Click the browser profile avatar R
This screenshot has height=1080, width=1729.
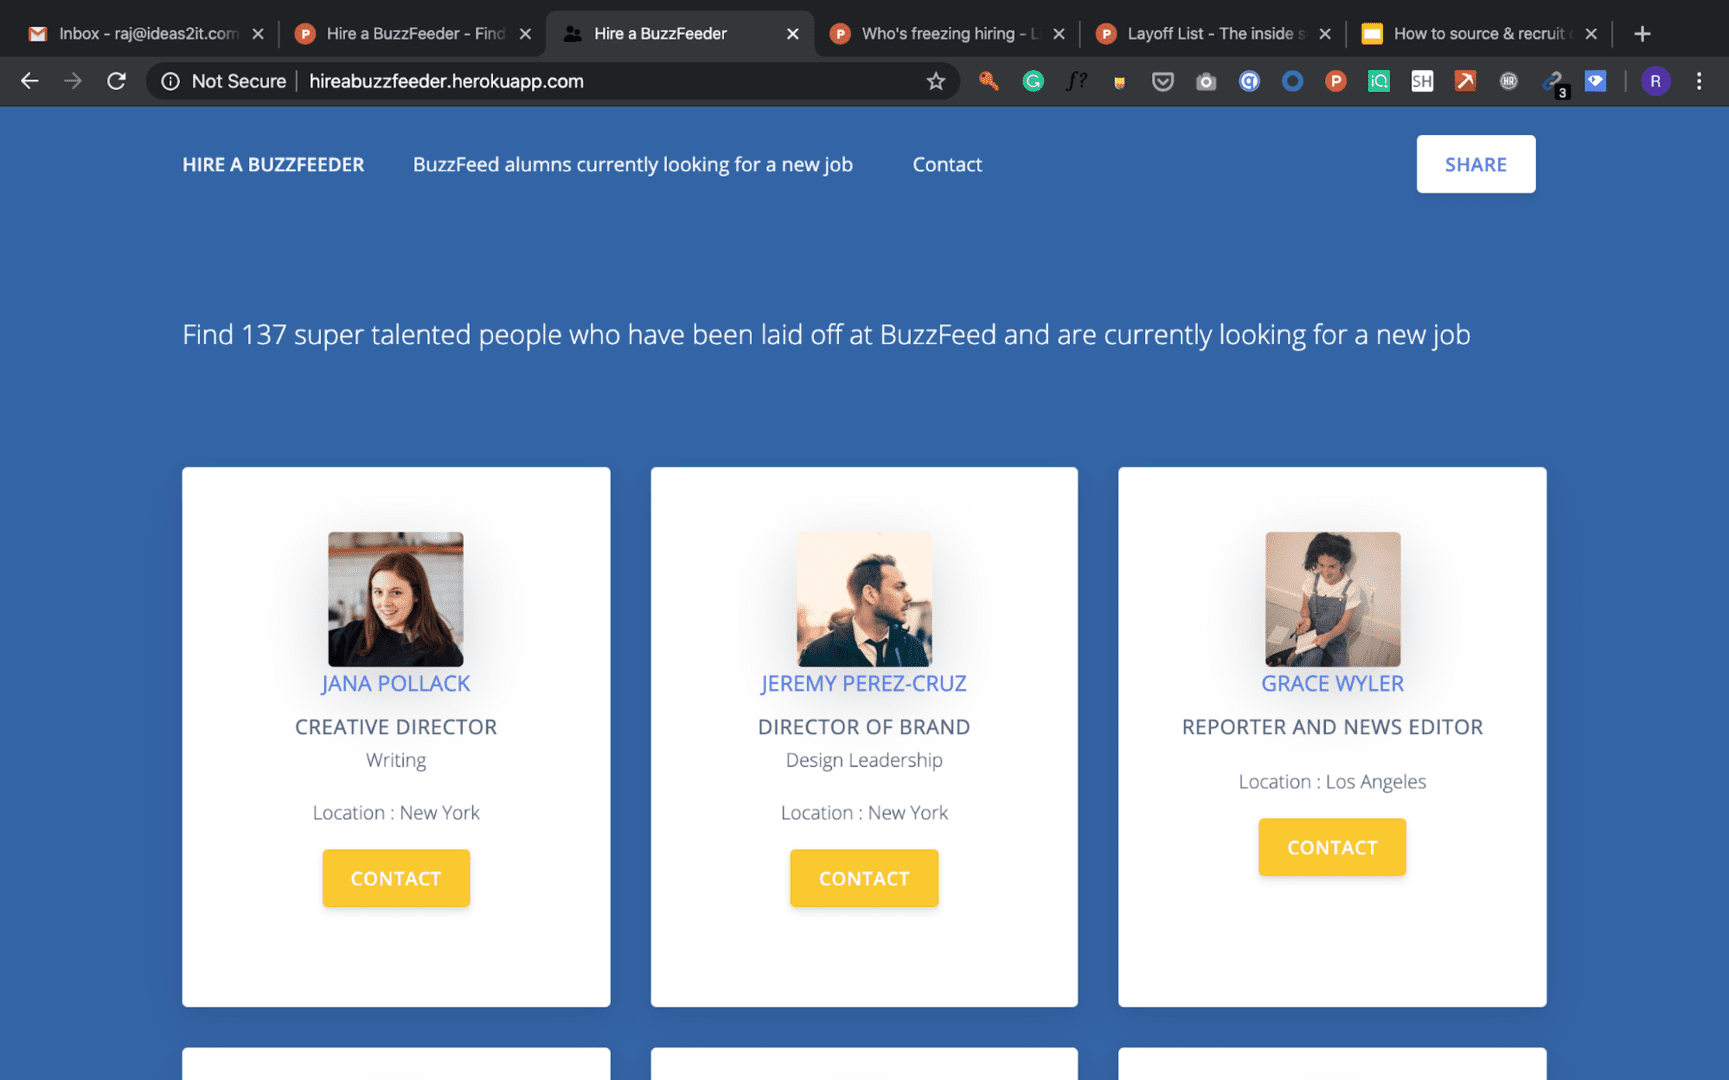click(1655, 81)
